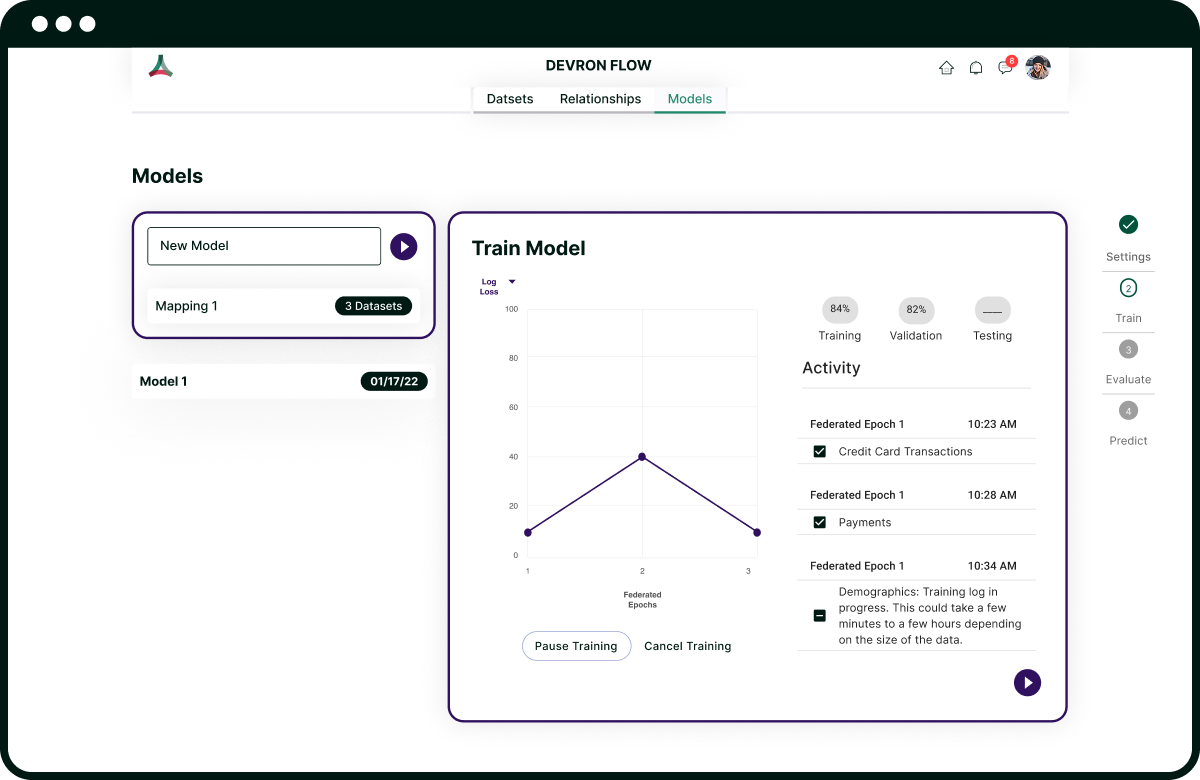Click the Devron logo icon
Viewport: 1200px width, 780px height.
coord(161,66)
